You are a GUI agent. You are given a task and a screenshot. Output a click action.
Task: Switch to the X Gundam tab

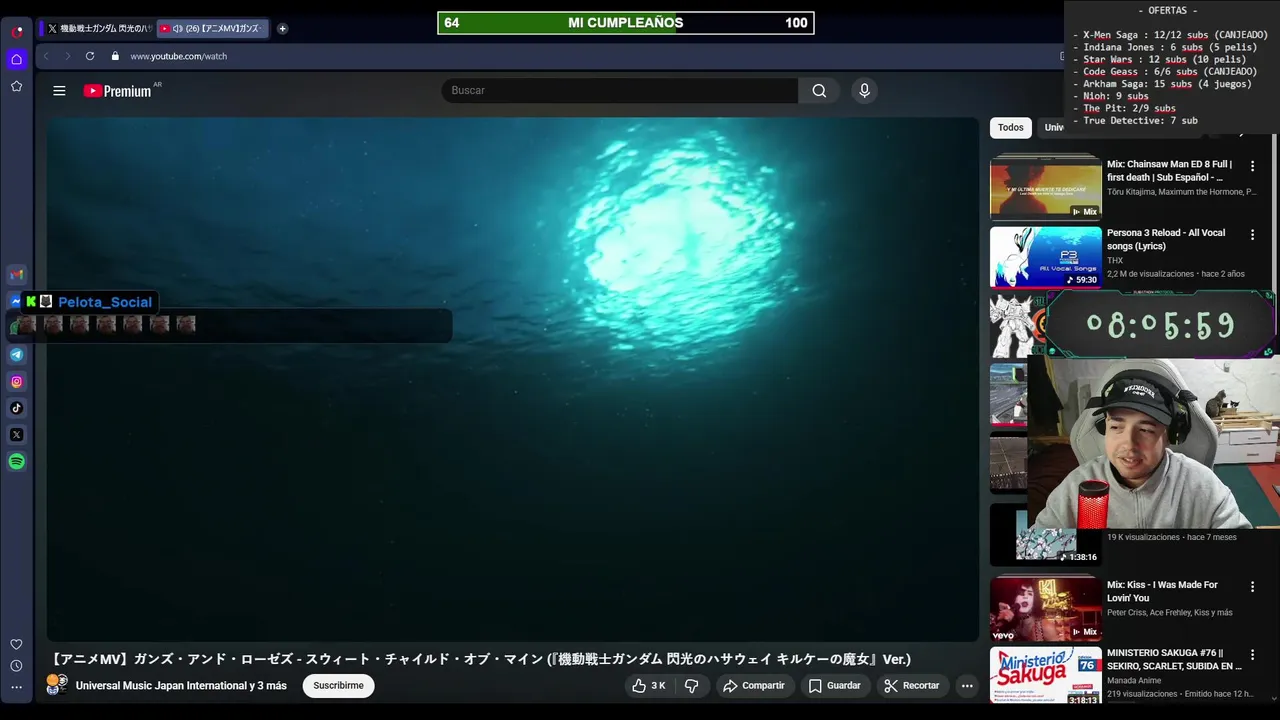(97, 29)
